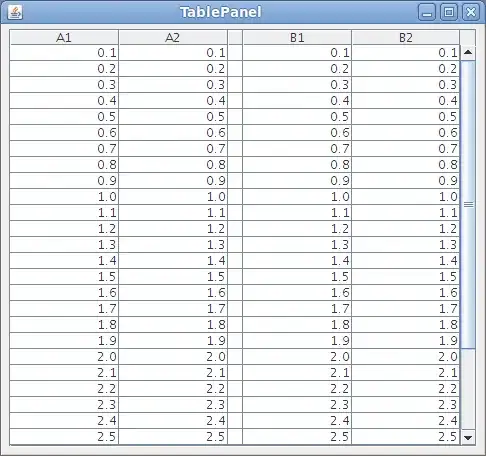Image resolution: width=486 pixels, height=456 pixels.
Task: Select the 0.8 cell in column A2
Action: point(173,165)
